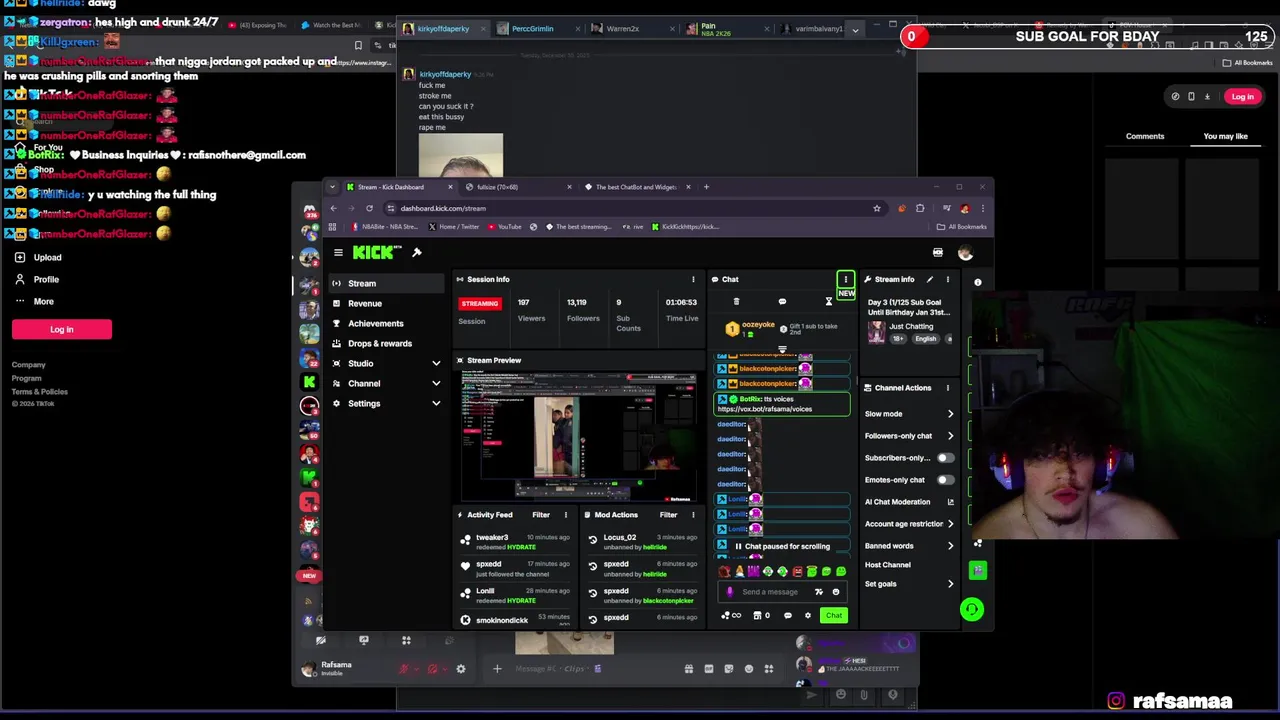This screenshot has height=720, width=1280.
Task: Reload the Kick dashboard page
Action: tap(369, 208)
